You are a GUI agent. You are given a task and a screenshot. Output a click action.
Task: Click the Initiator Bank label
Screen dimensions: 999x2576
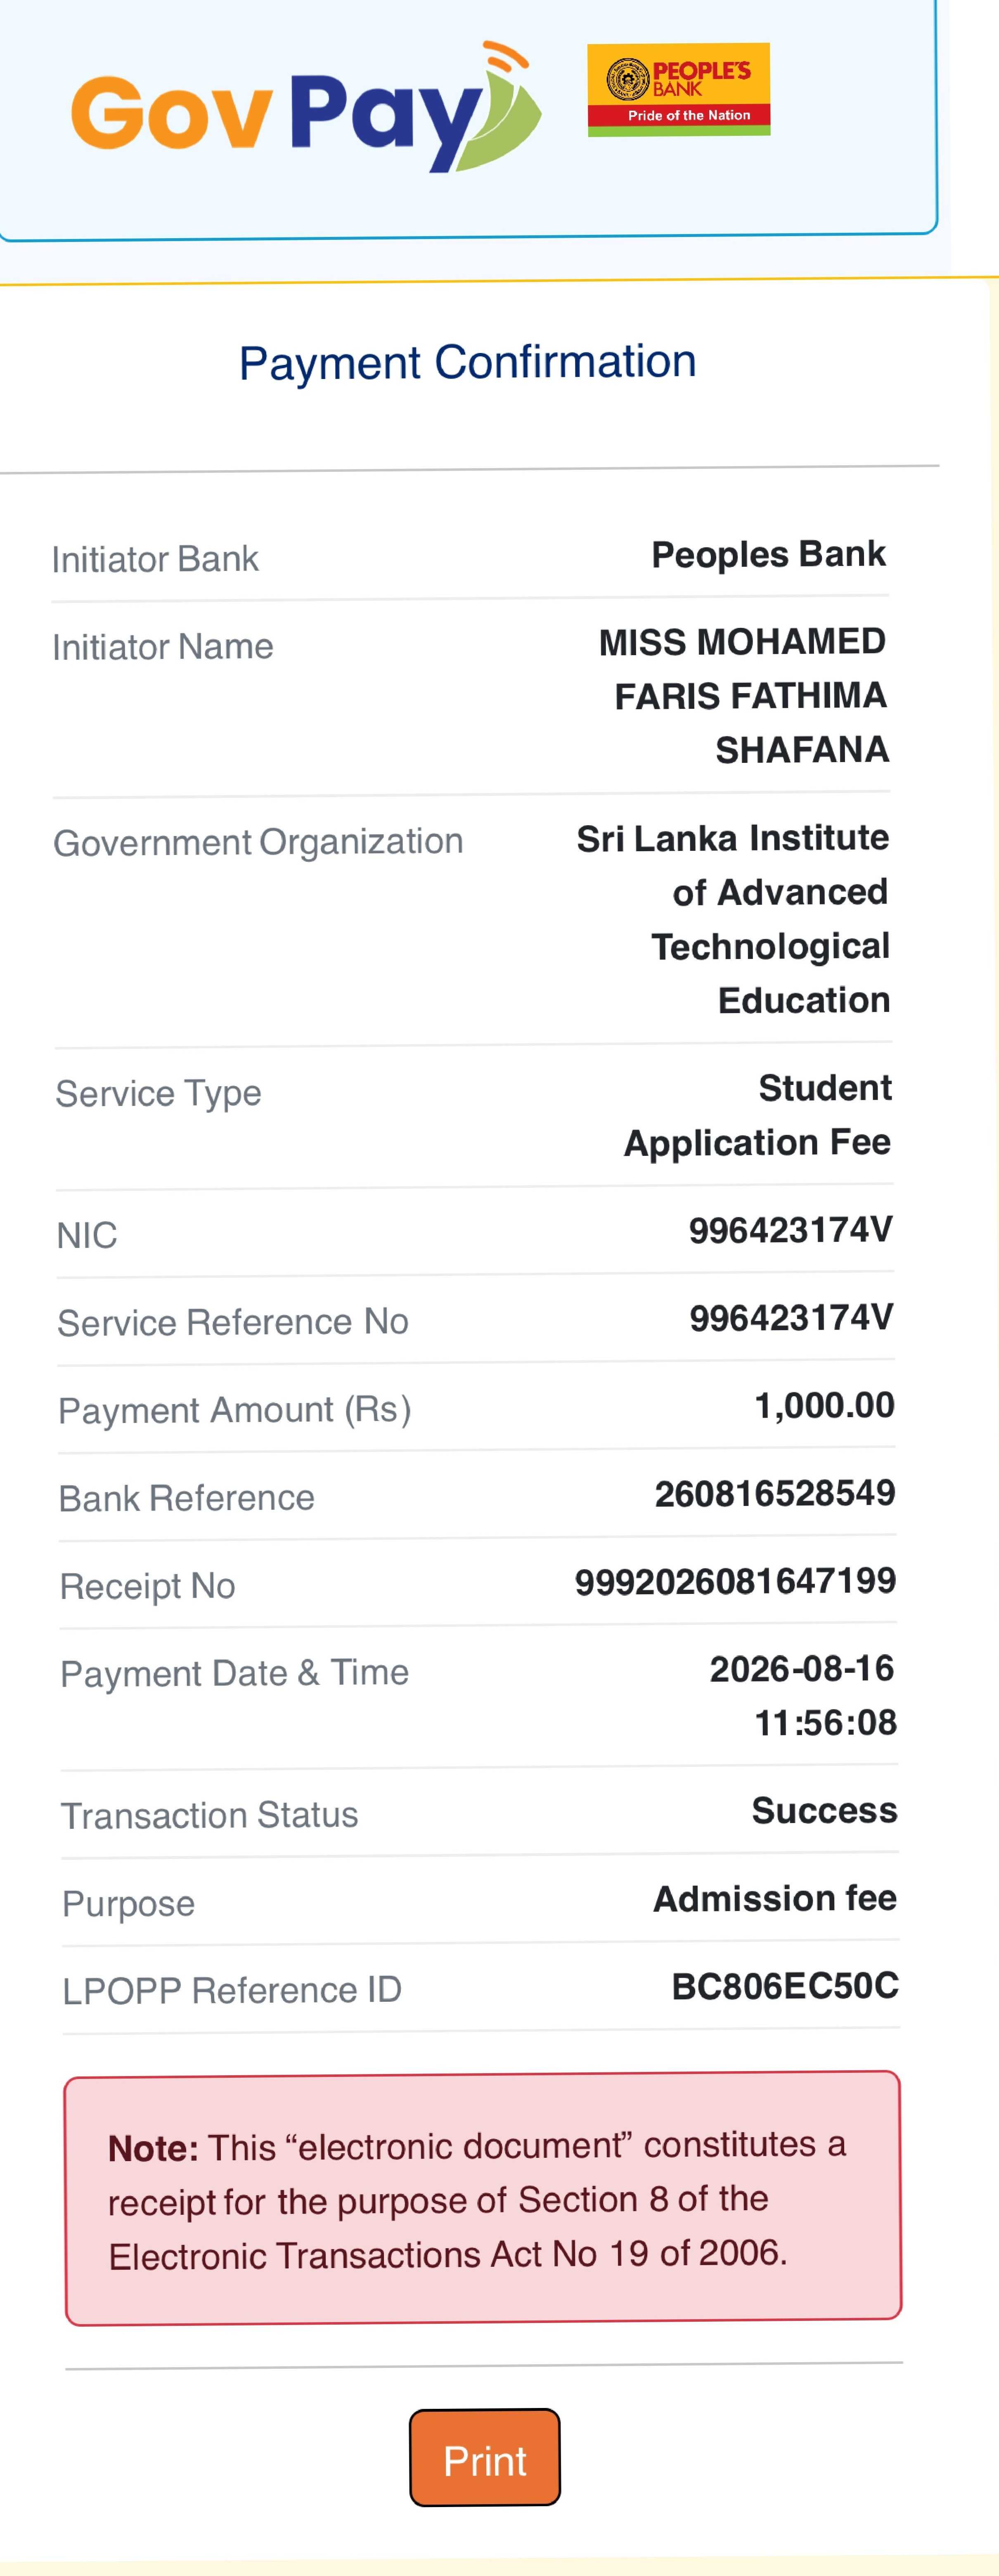155,559
